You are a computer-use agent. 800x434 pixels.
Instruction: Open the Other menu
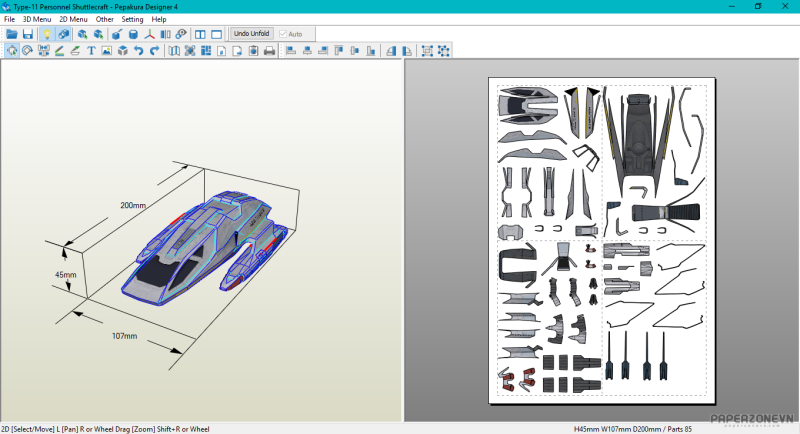104,19
